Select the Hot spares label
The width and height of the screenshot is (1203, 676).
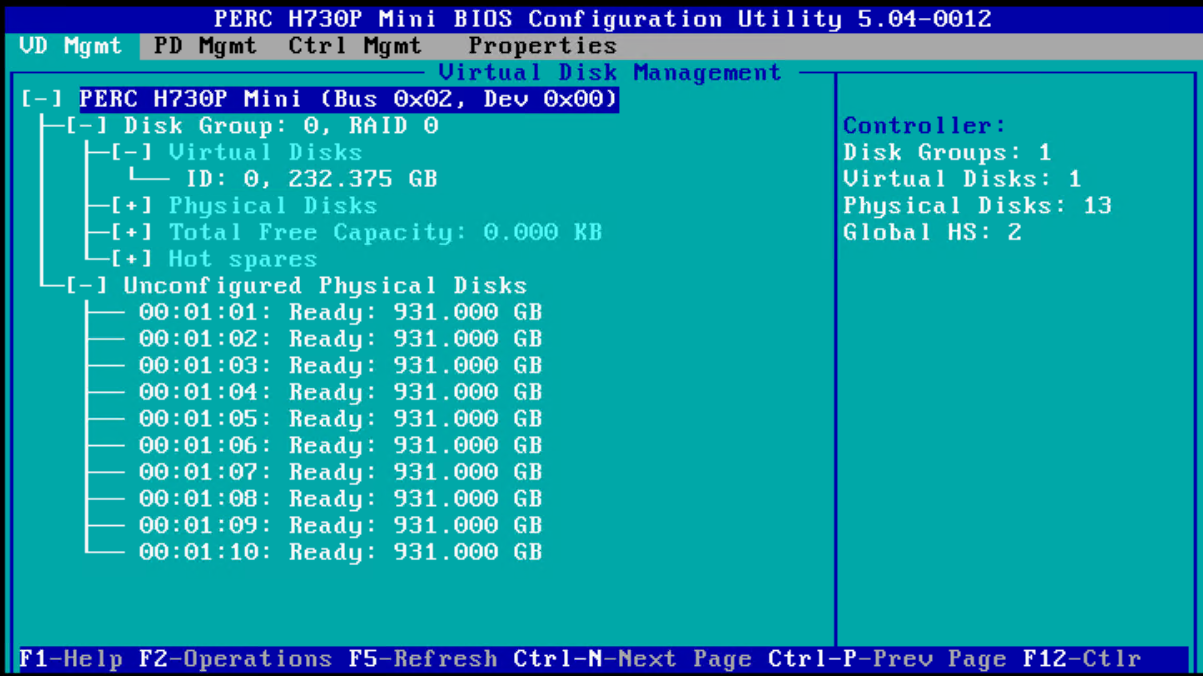243,259
